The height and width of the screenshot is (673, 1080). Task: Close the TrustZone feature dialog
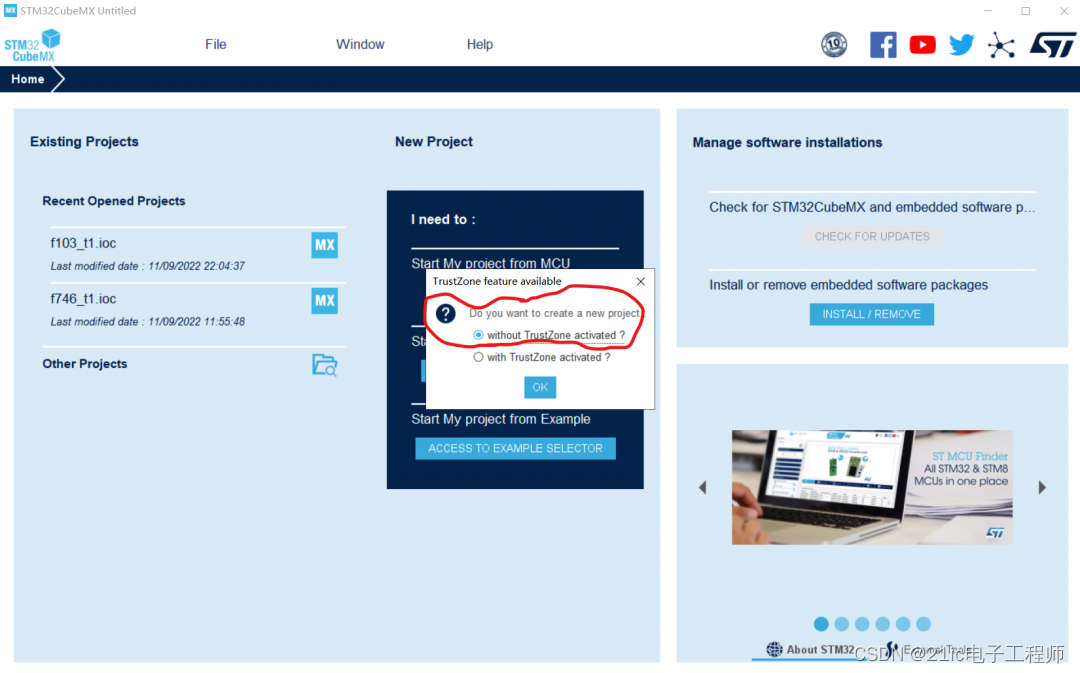[x=641, y=281]
